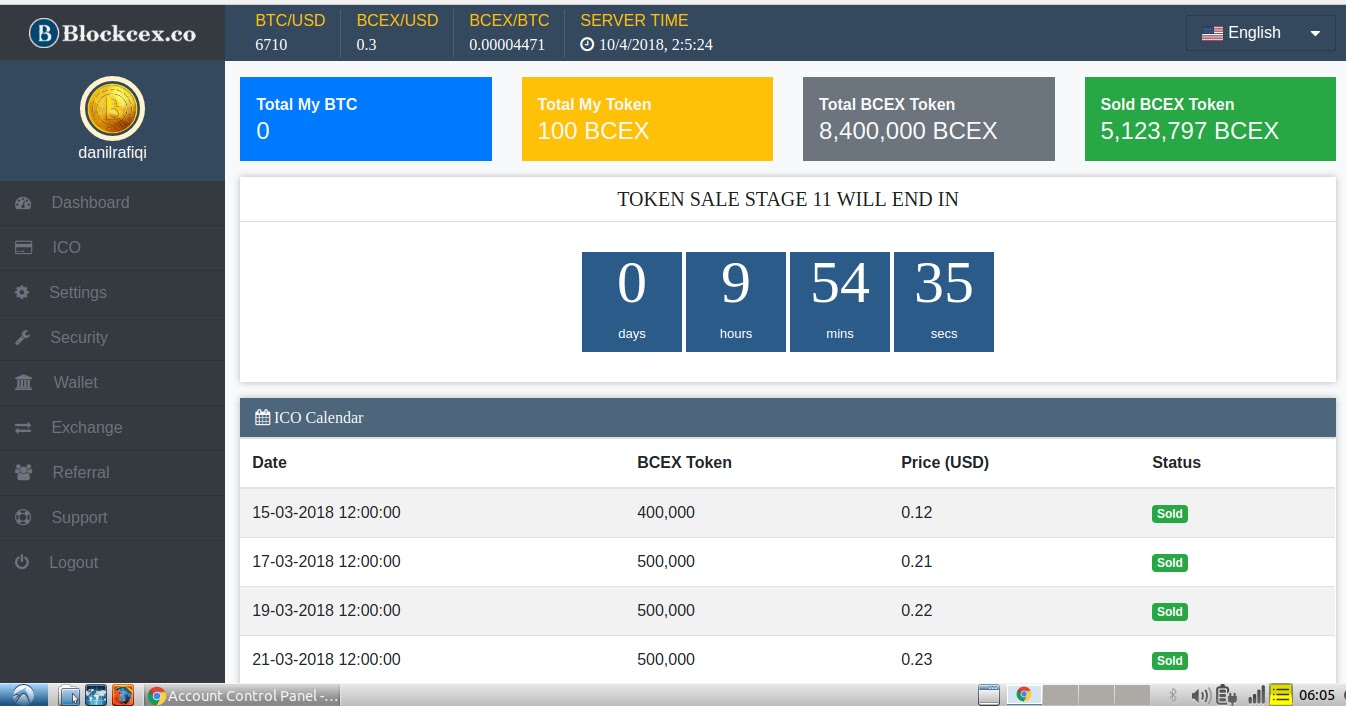1346x706 pixels.
Task: Open the English language dropdown
Action: [1260, 33]
